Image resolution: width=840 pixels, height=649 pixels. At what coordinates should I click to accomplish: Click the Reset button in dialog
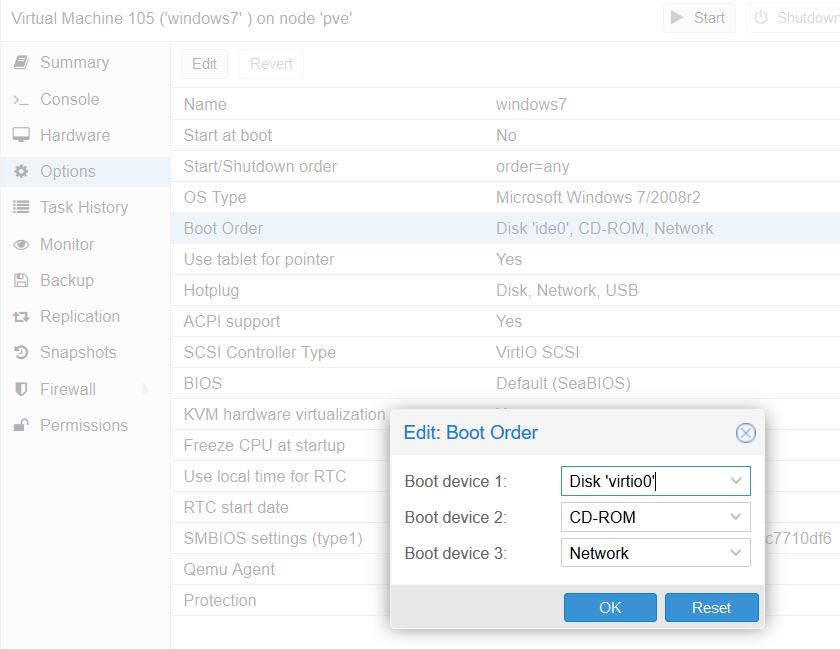pos(711,607)
